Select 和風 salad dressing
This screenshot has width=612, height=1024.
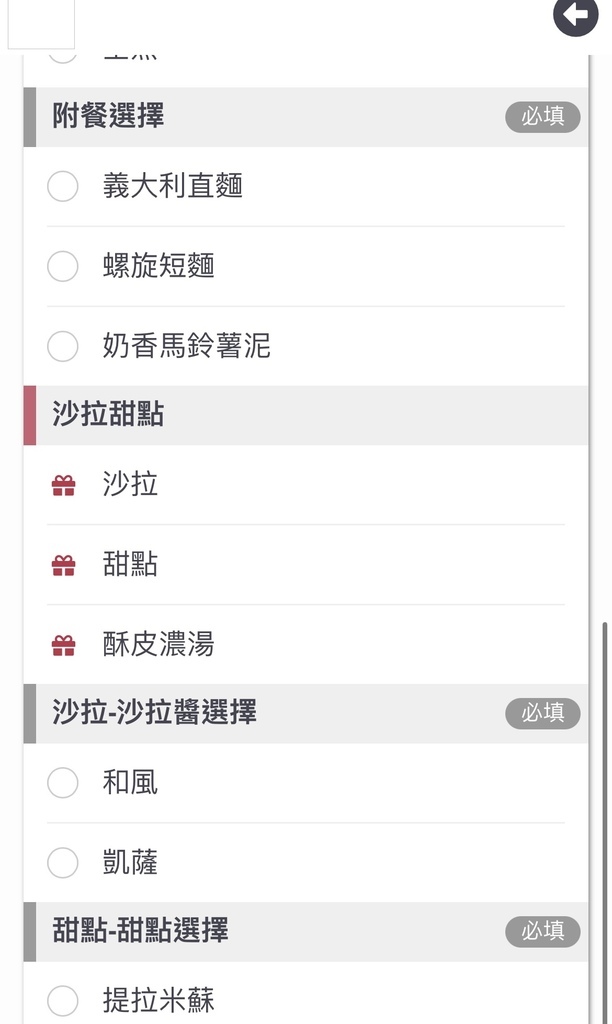[x=63, y=783]
